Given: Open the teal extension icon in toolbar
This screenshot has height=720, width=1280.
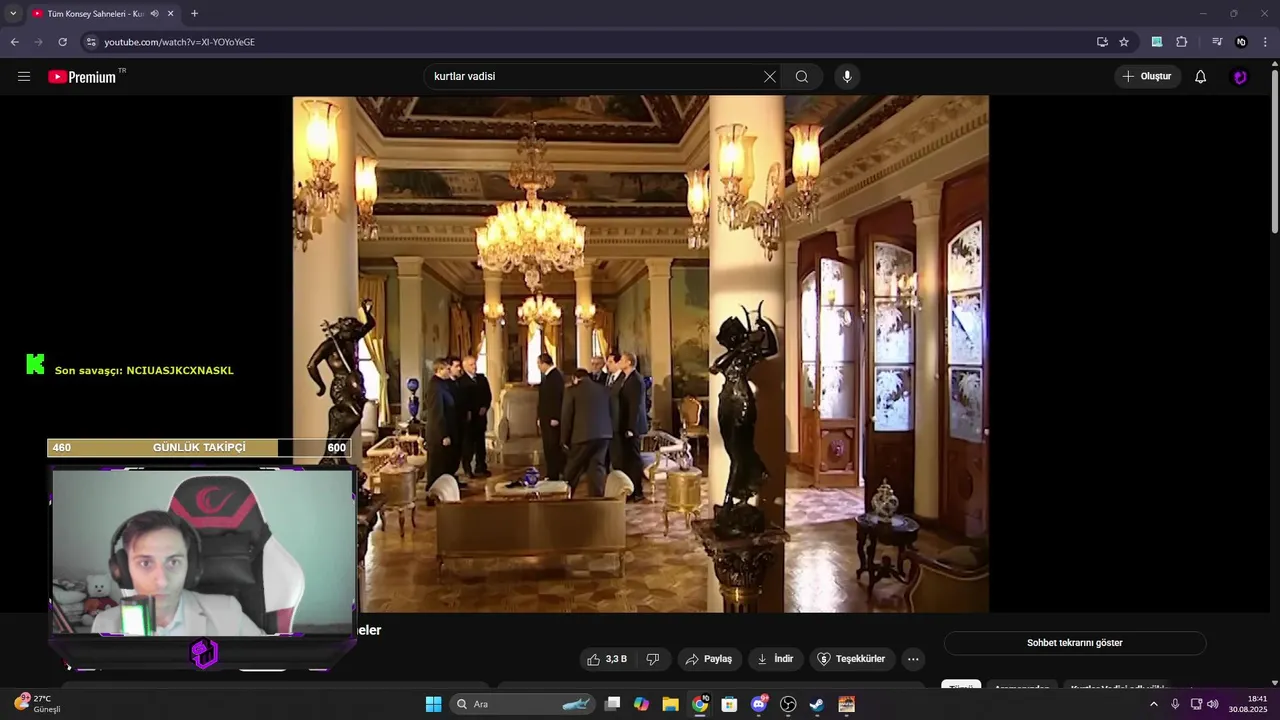Looking at the screenshot, I should pyautogui.click(x=1157, y=42).
